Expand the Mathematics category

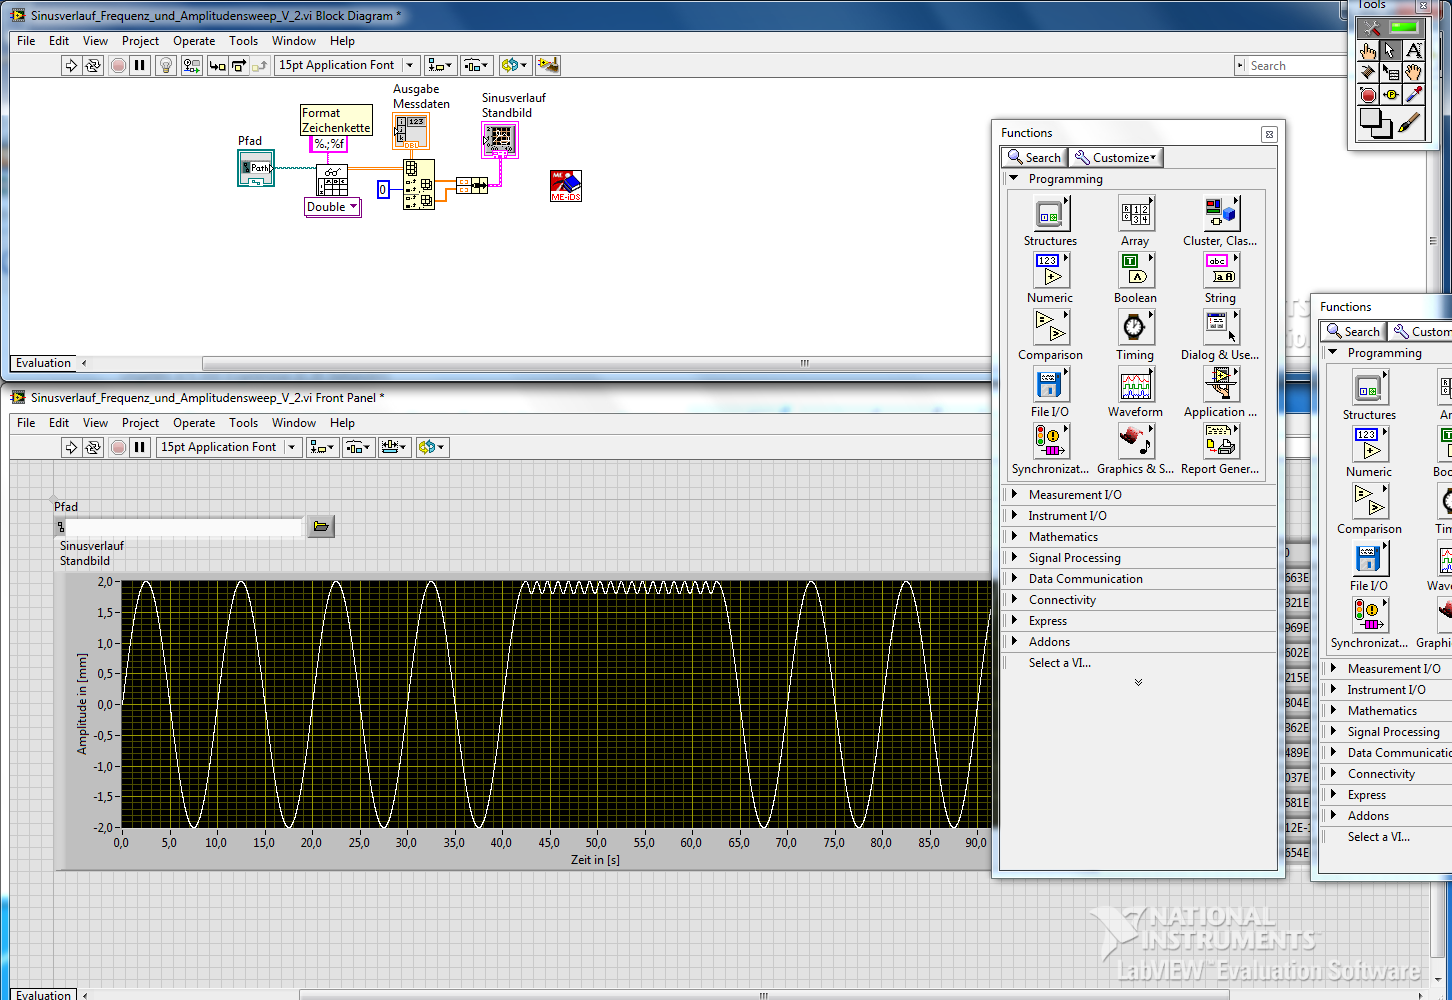(1063, 537)
